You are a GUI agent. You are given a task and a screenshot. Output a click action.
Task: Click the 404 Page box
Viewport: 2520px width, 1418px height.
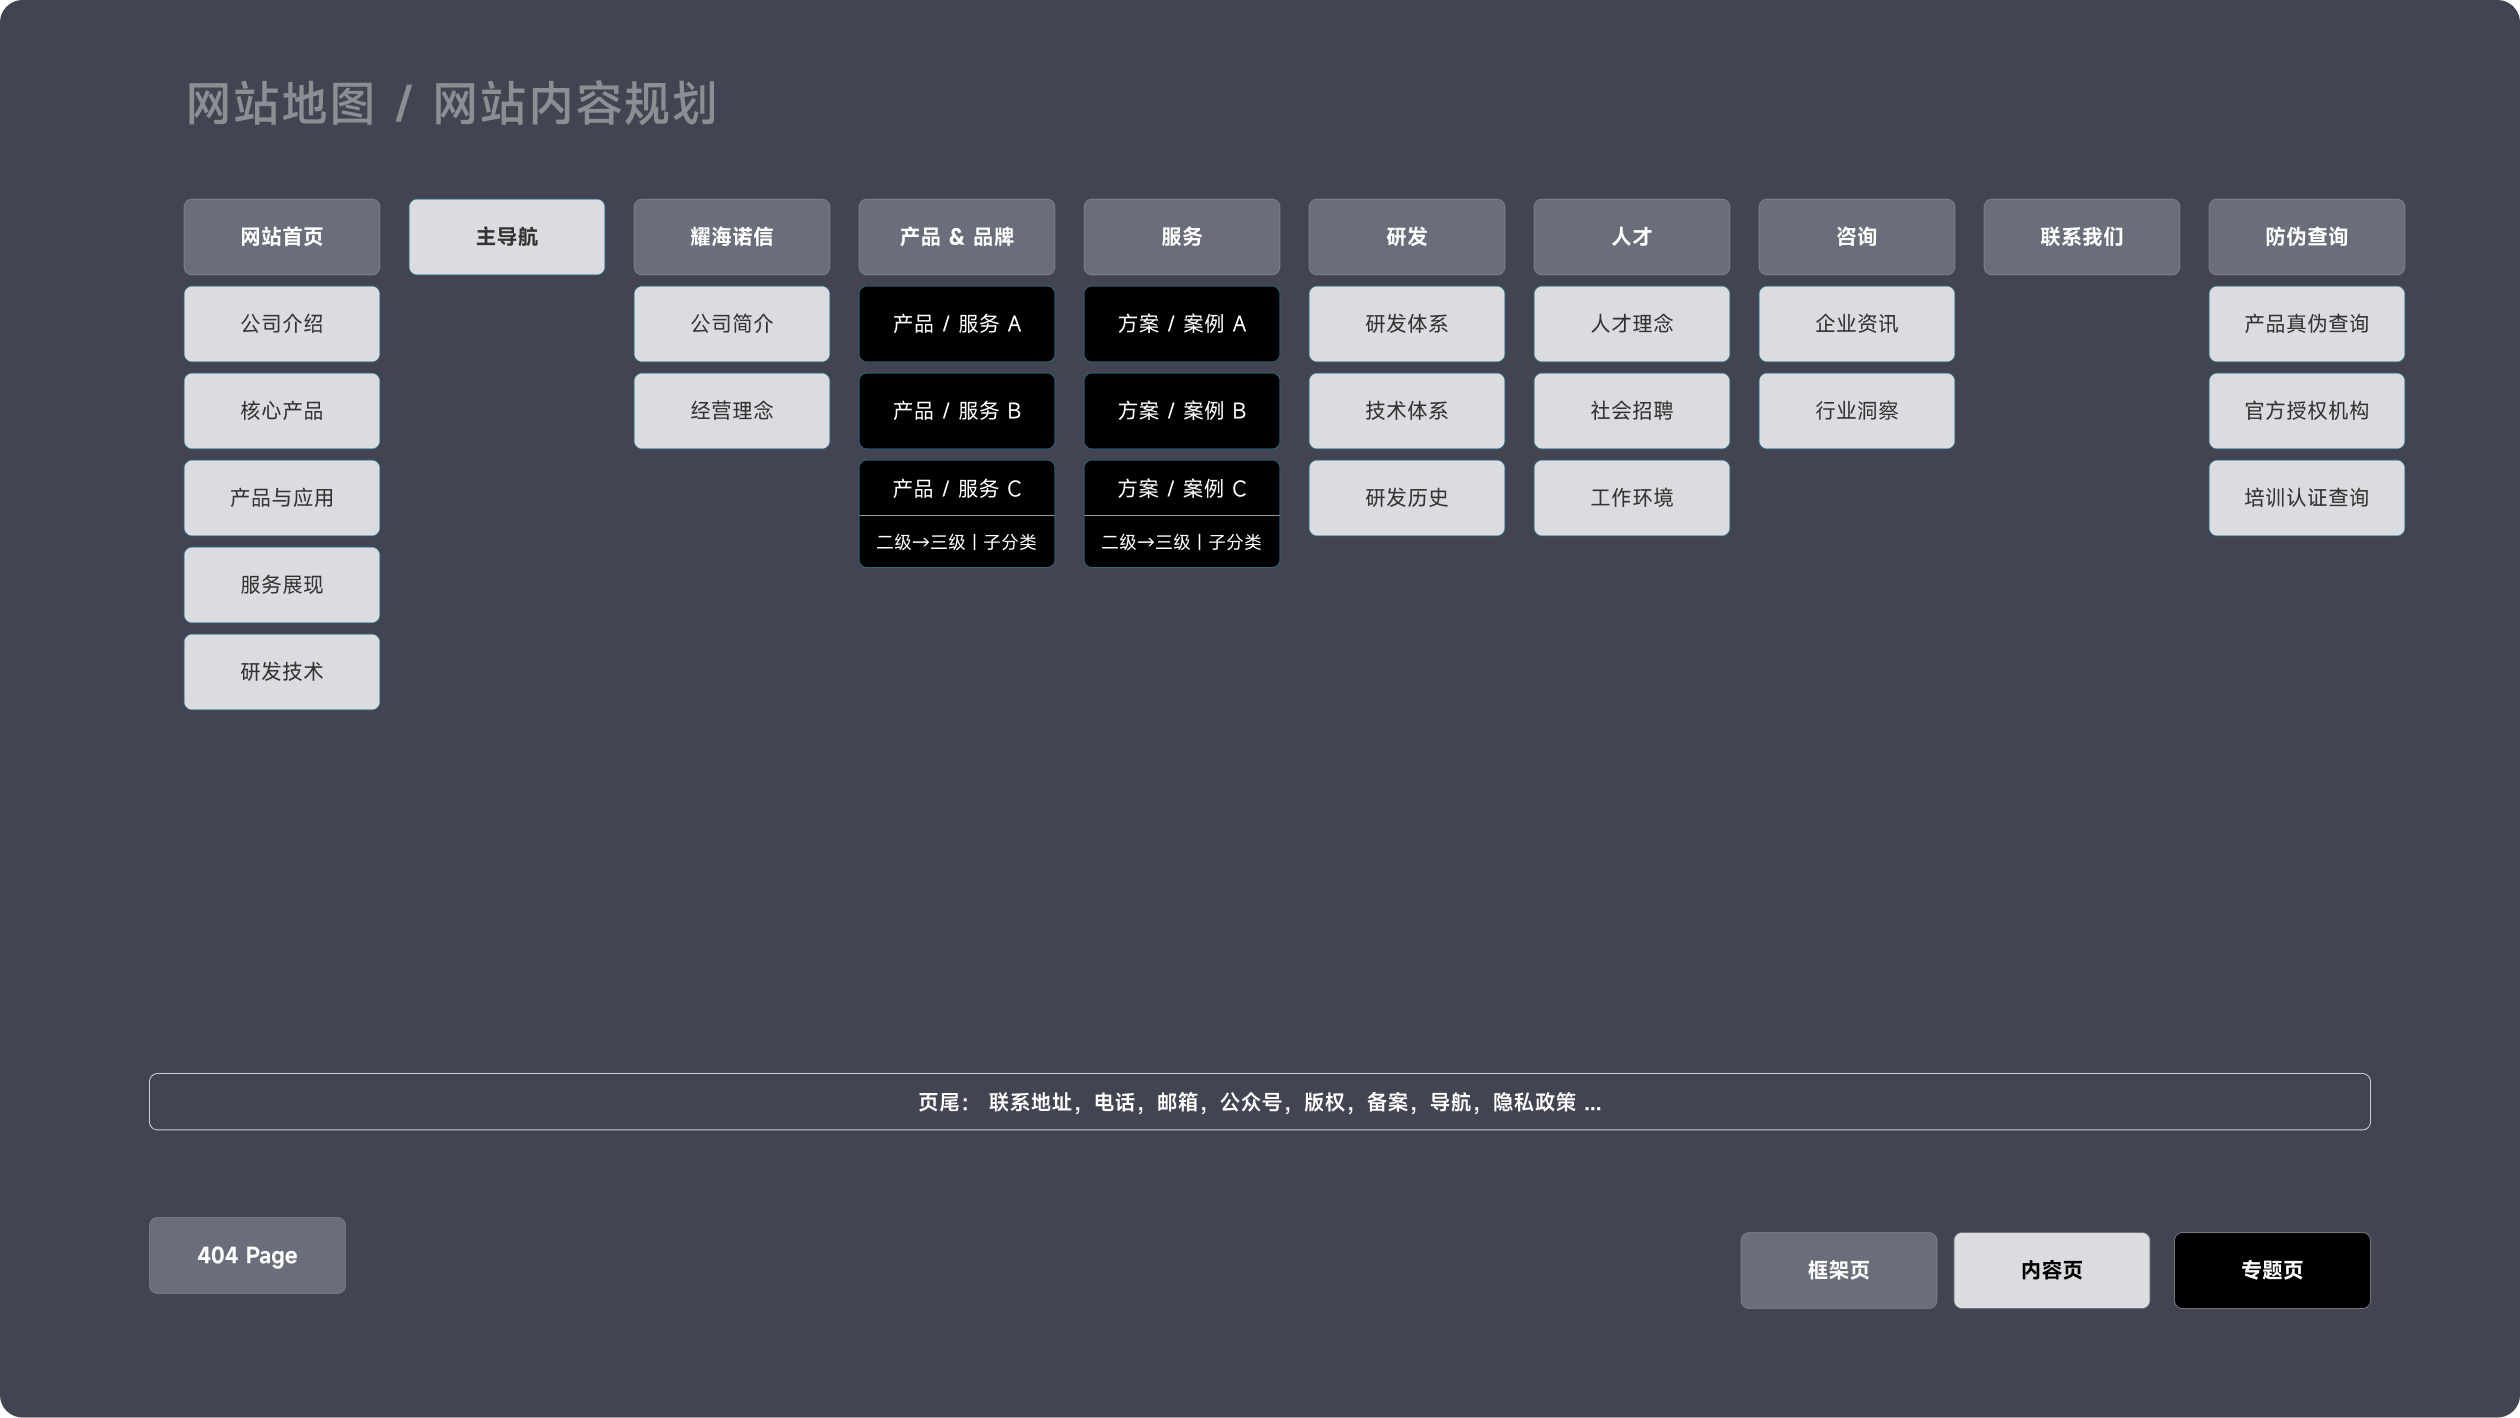point(247,1256)
